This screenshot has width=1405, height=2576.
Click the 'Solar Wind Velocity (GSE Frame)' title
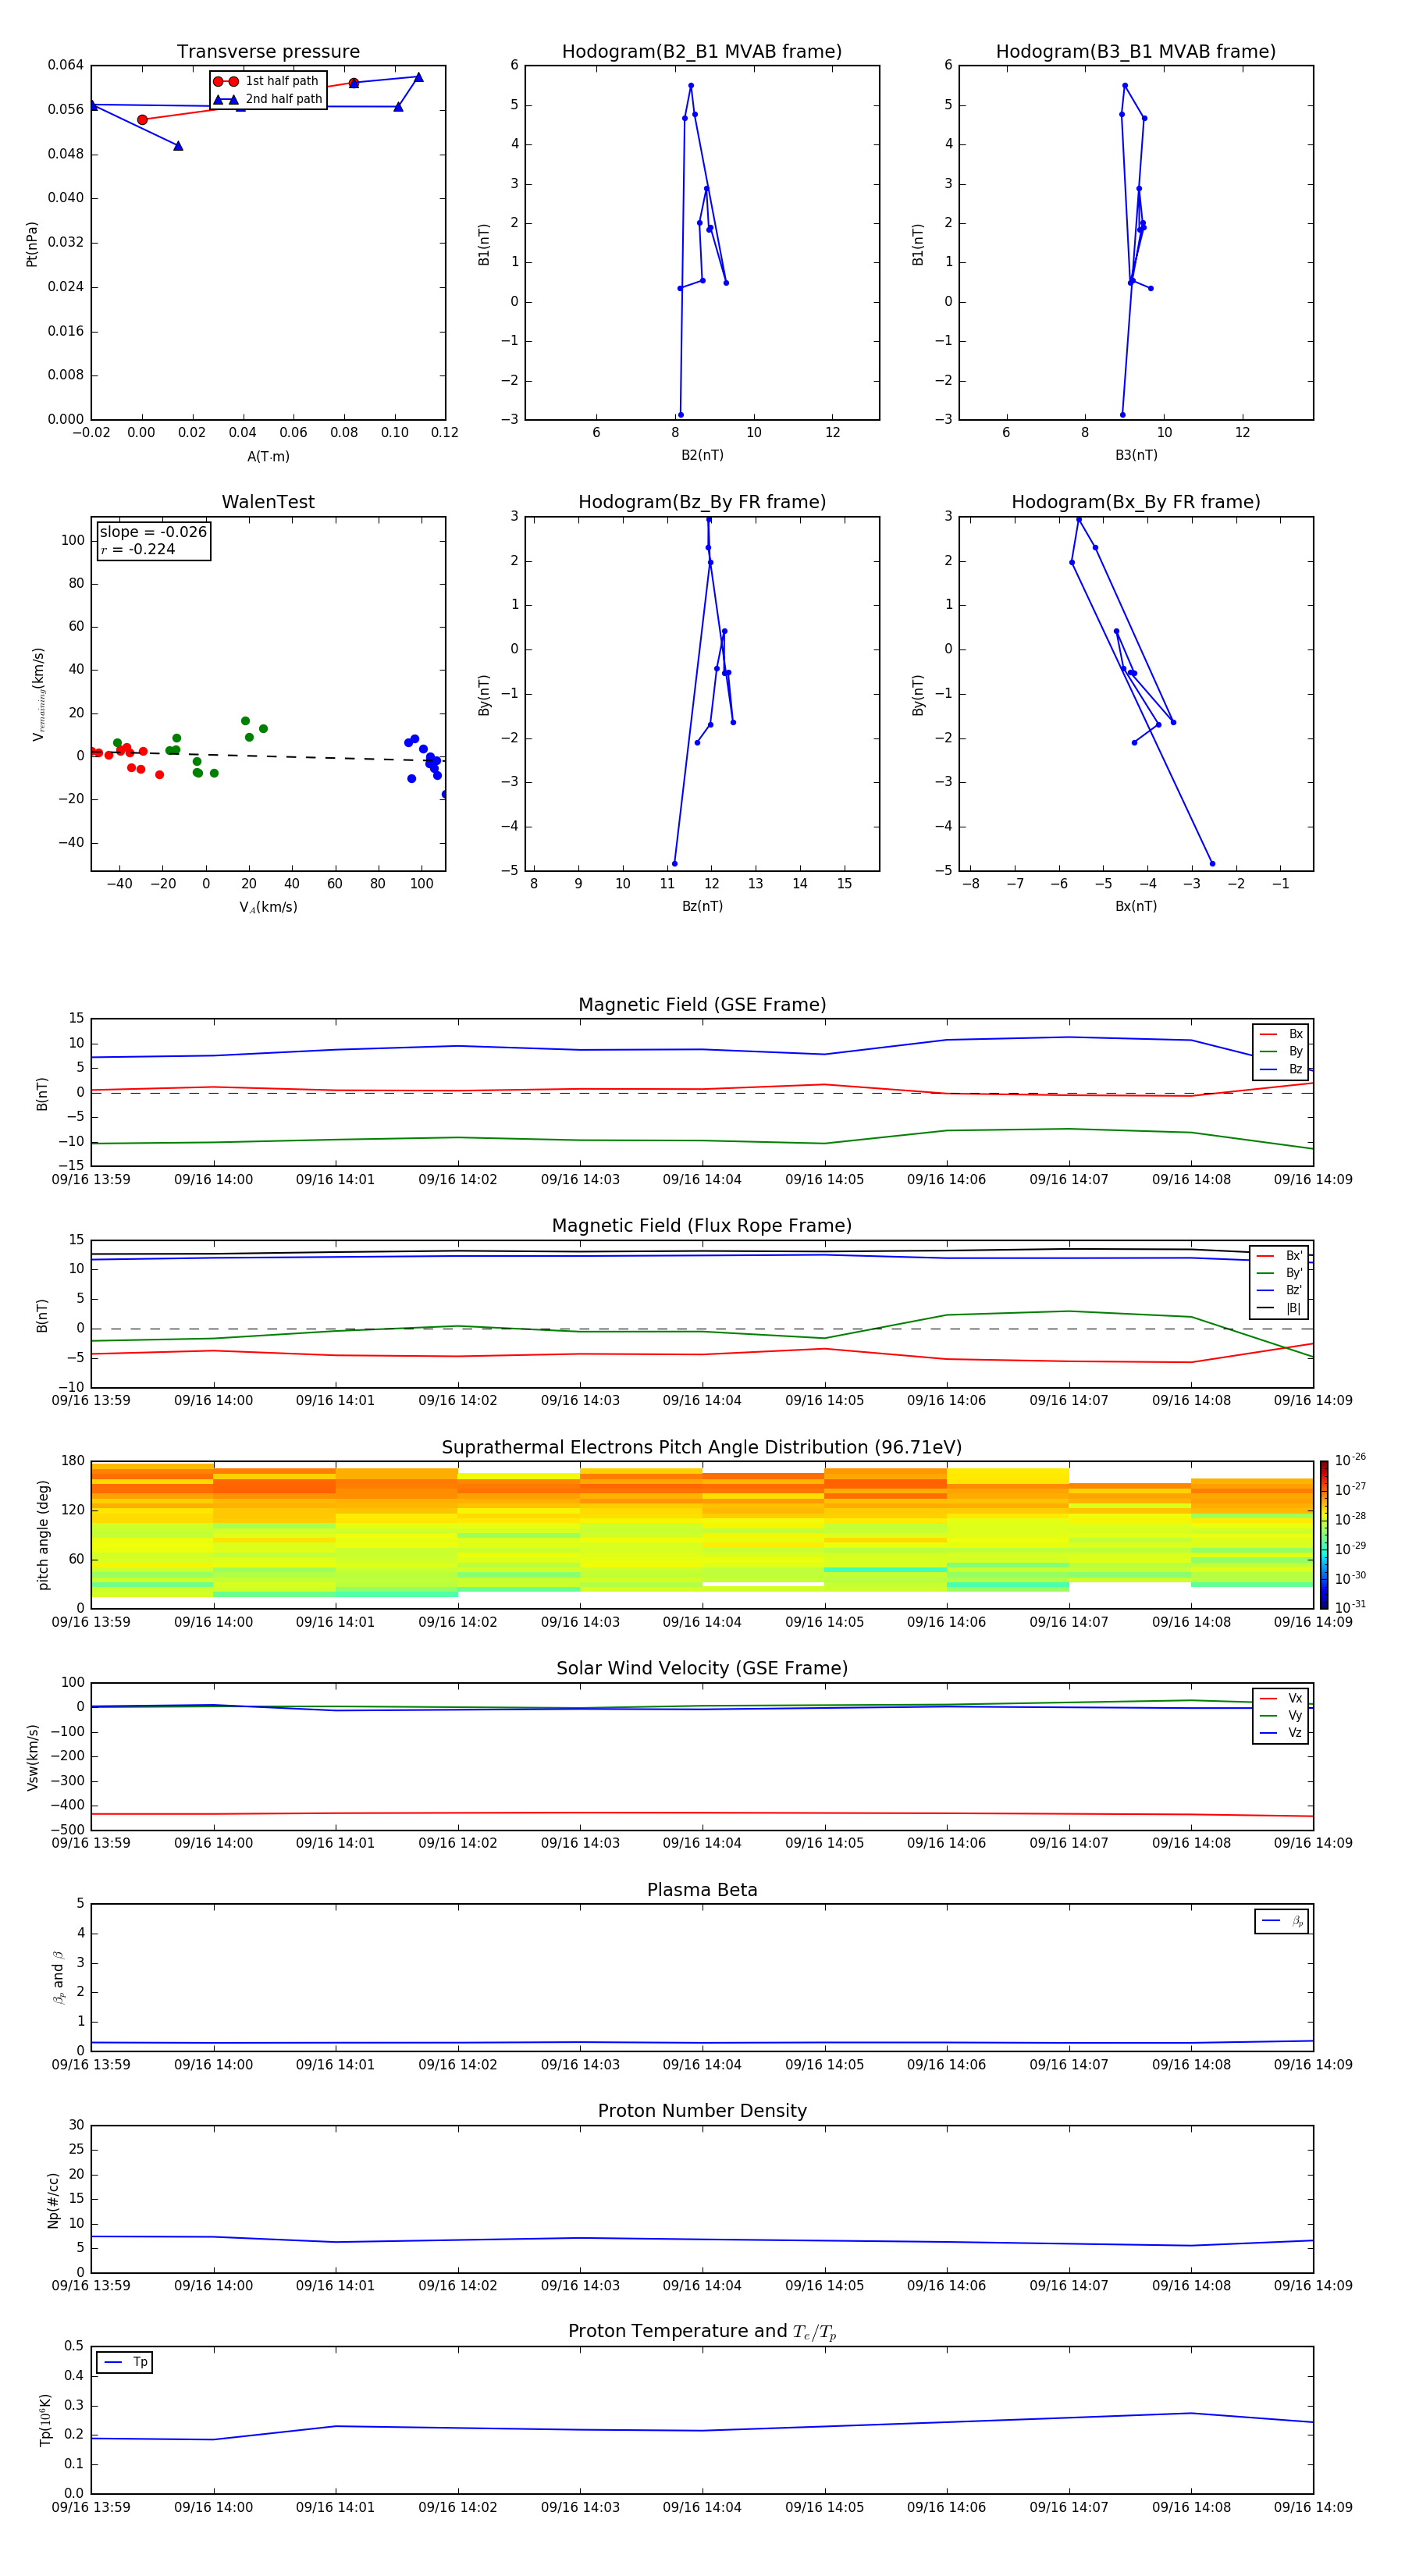pyautogui.click(x=702, y=1668)
